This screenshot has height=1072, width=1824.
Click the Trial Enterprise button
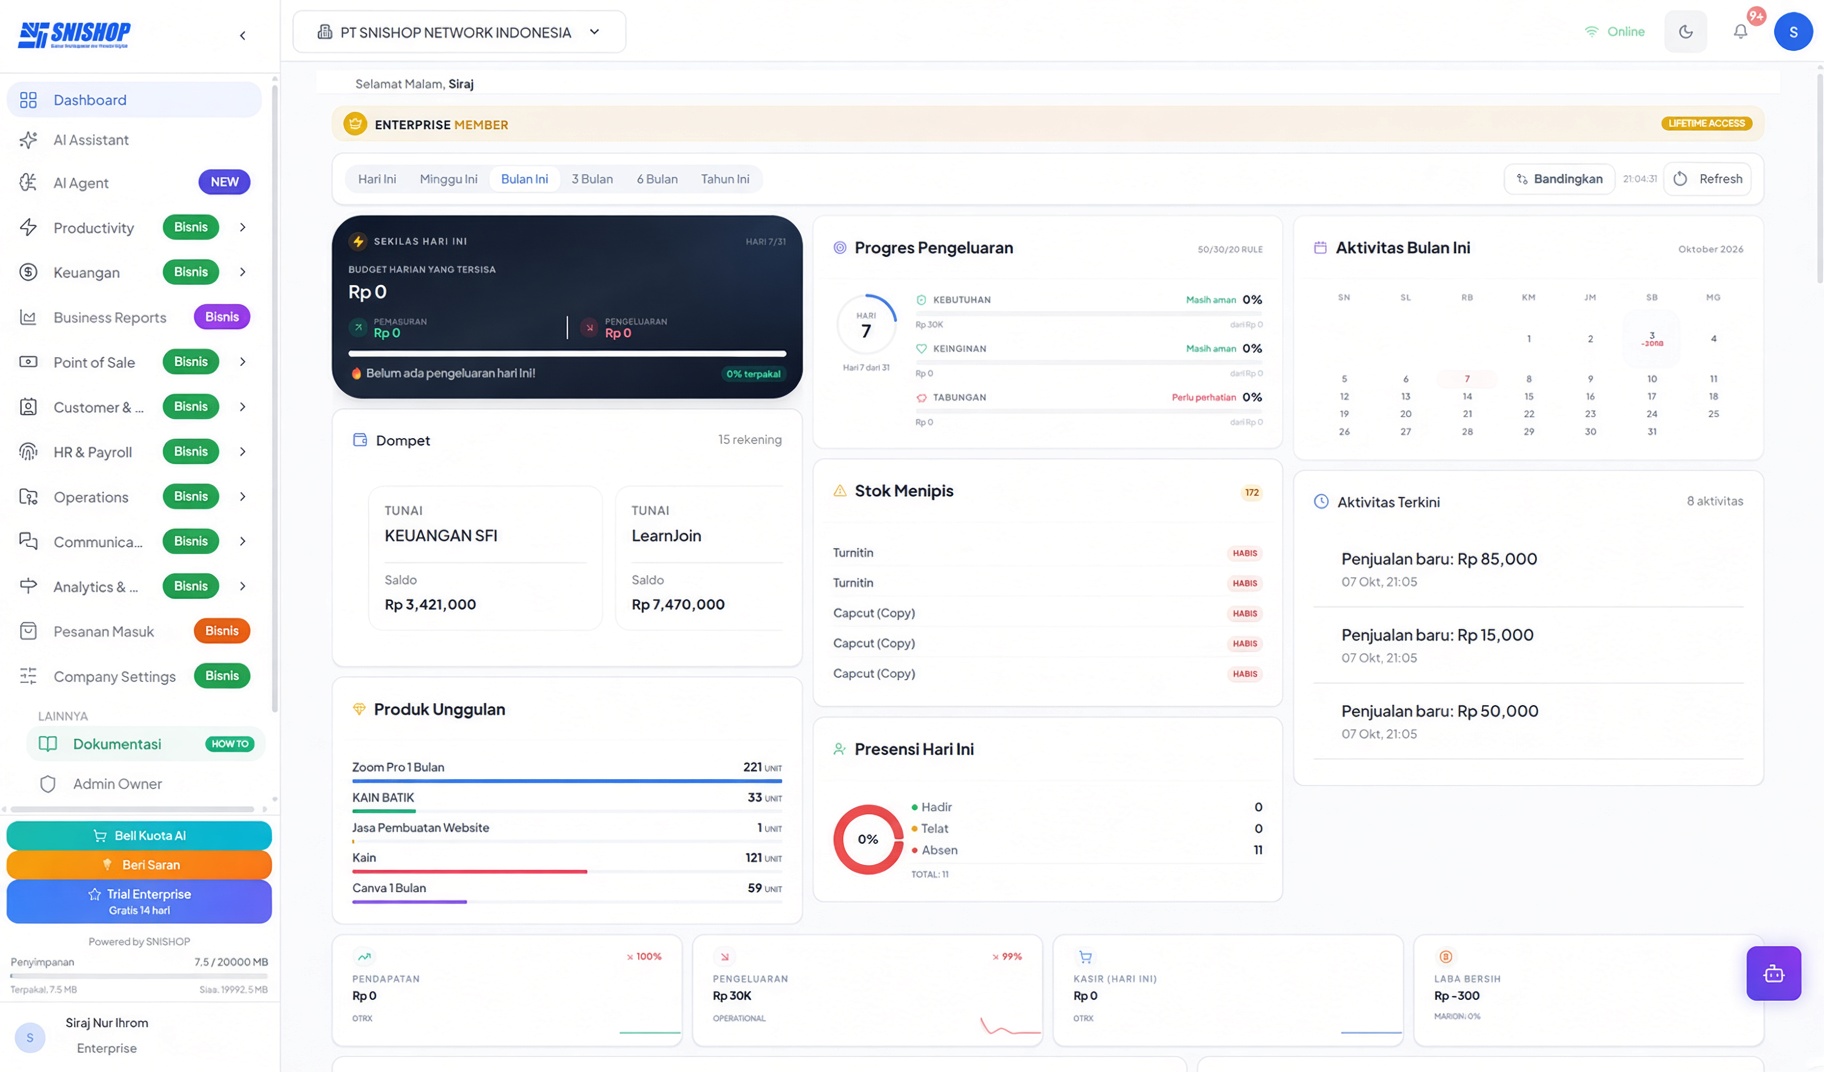139,901
